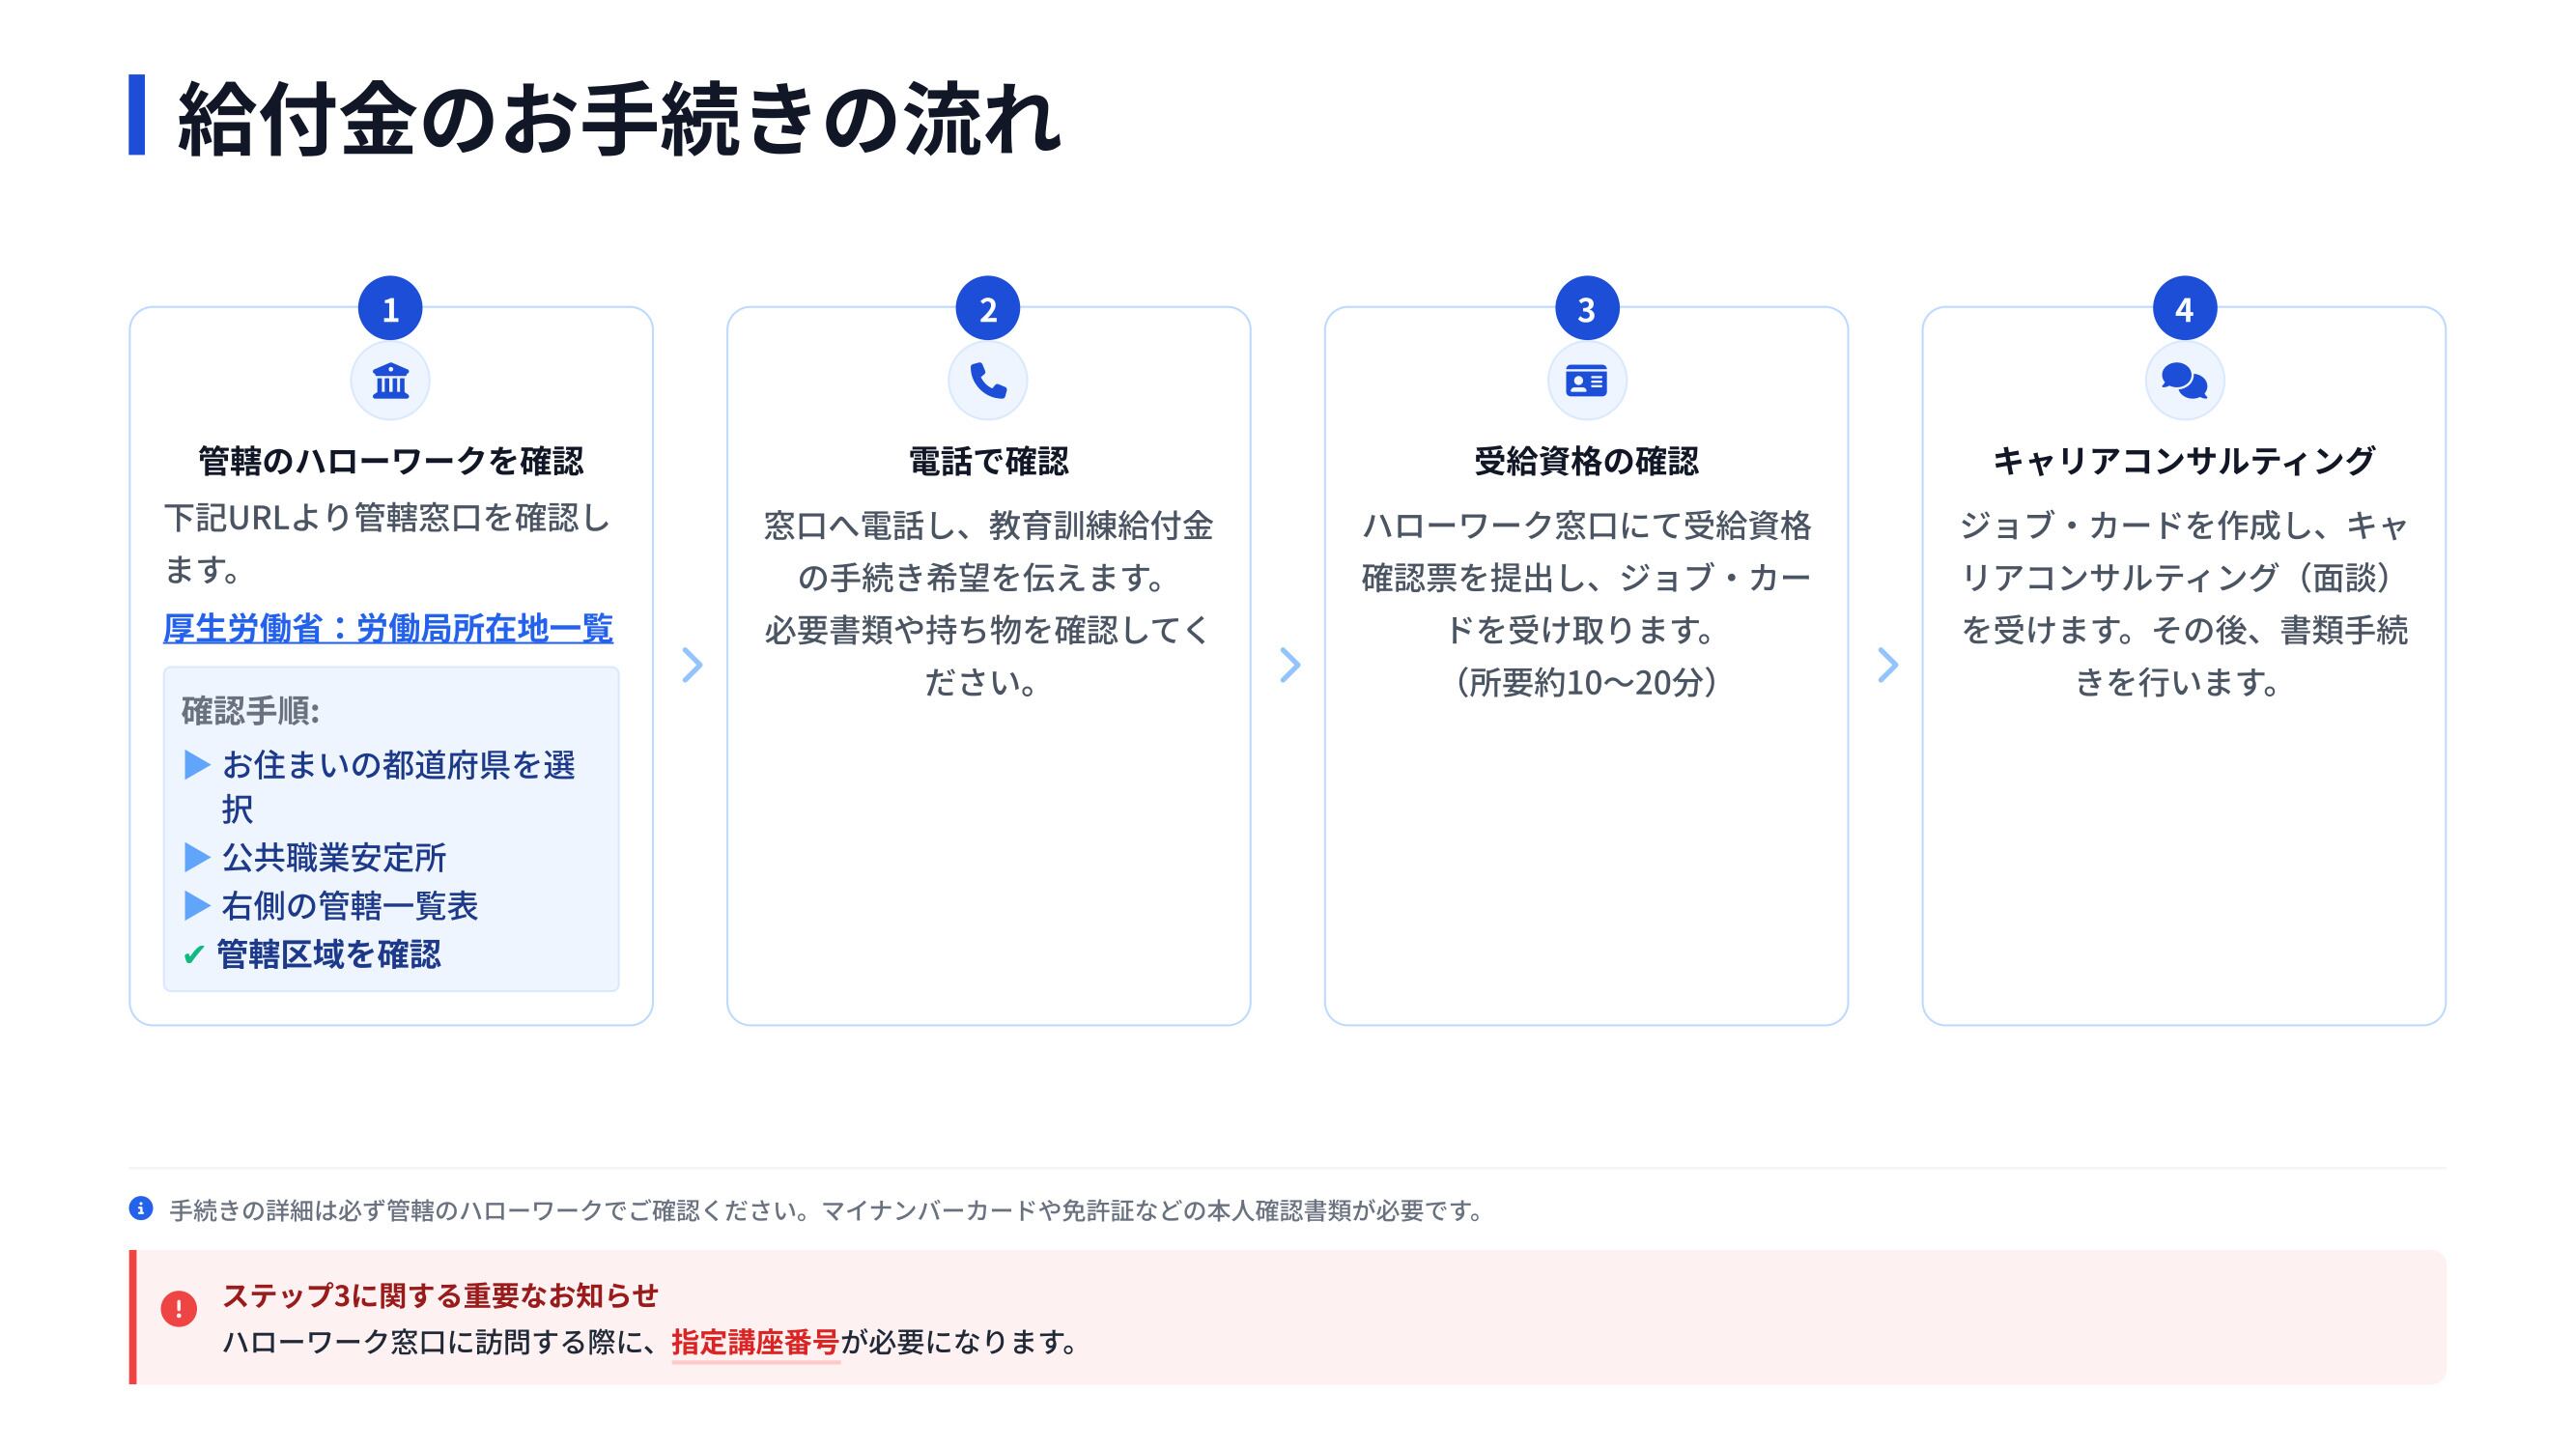Click the phone icon in step 2
Image resolution: width=2576 pixels, height=1449 pixels.
tap(988, 381)
